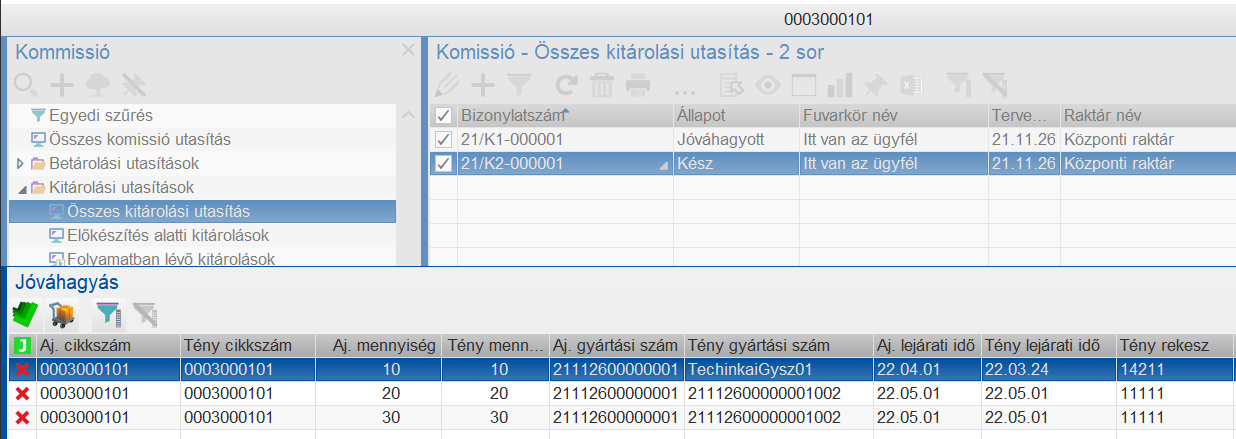Select Összes kitárolási utasítás tree item
The height and width of the screenshot is (439, 1236).
[202, 211]
